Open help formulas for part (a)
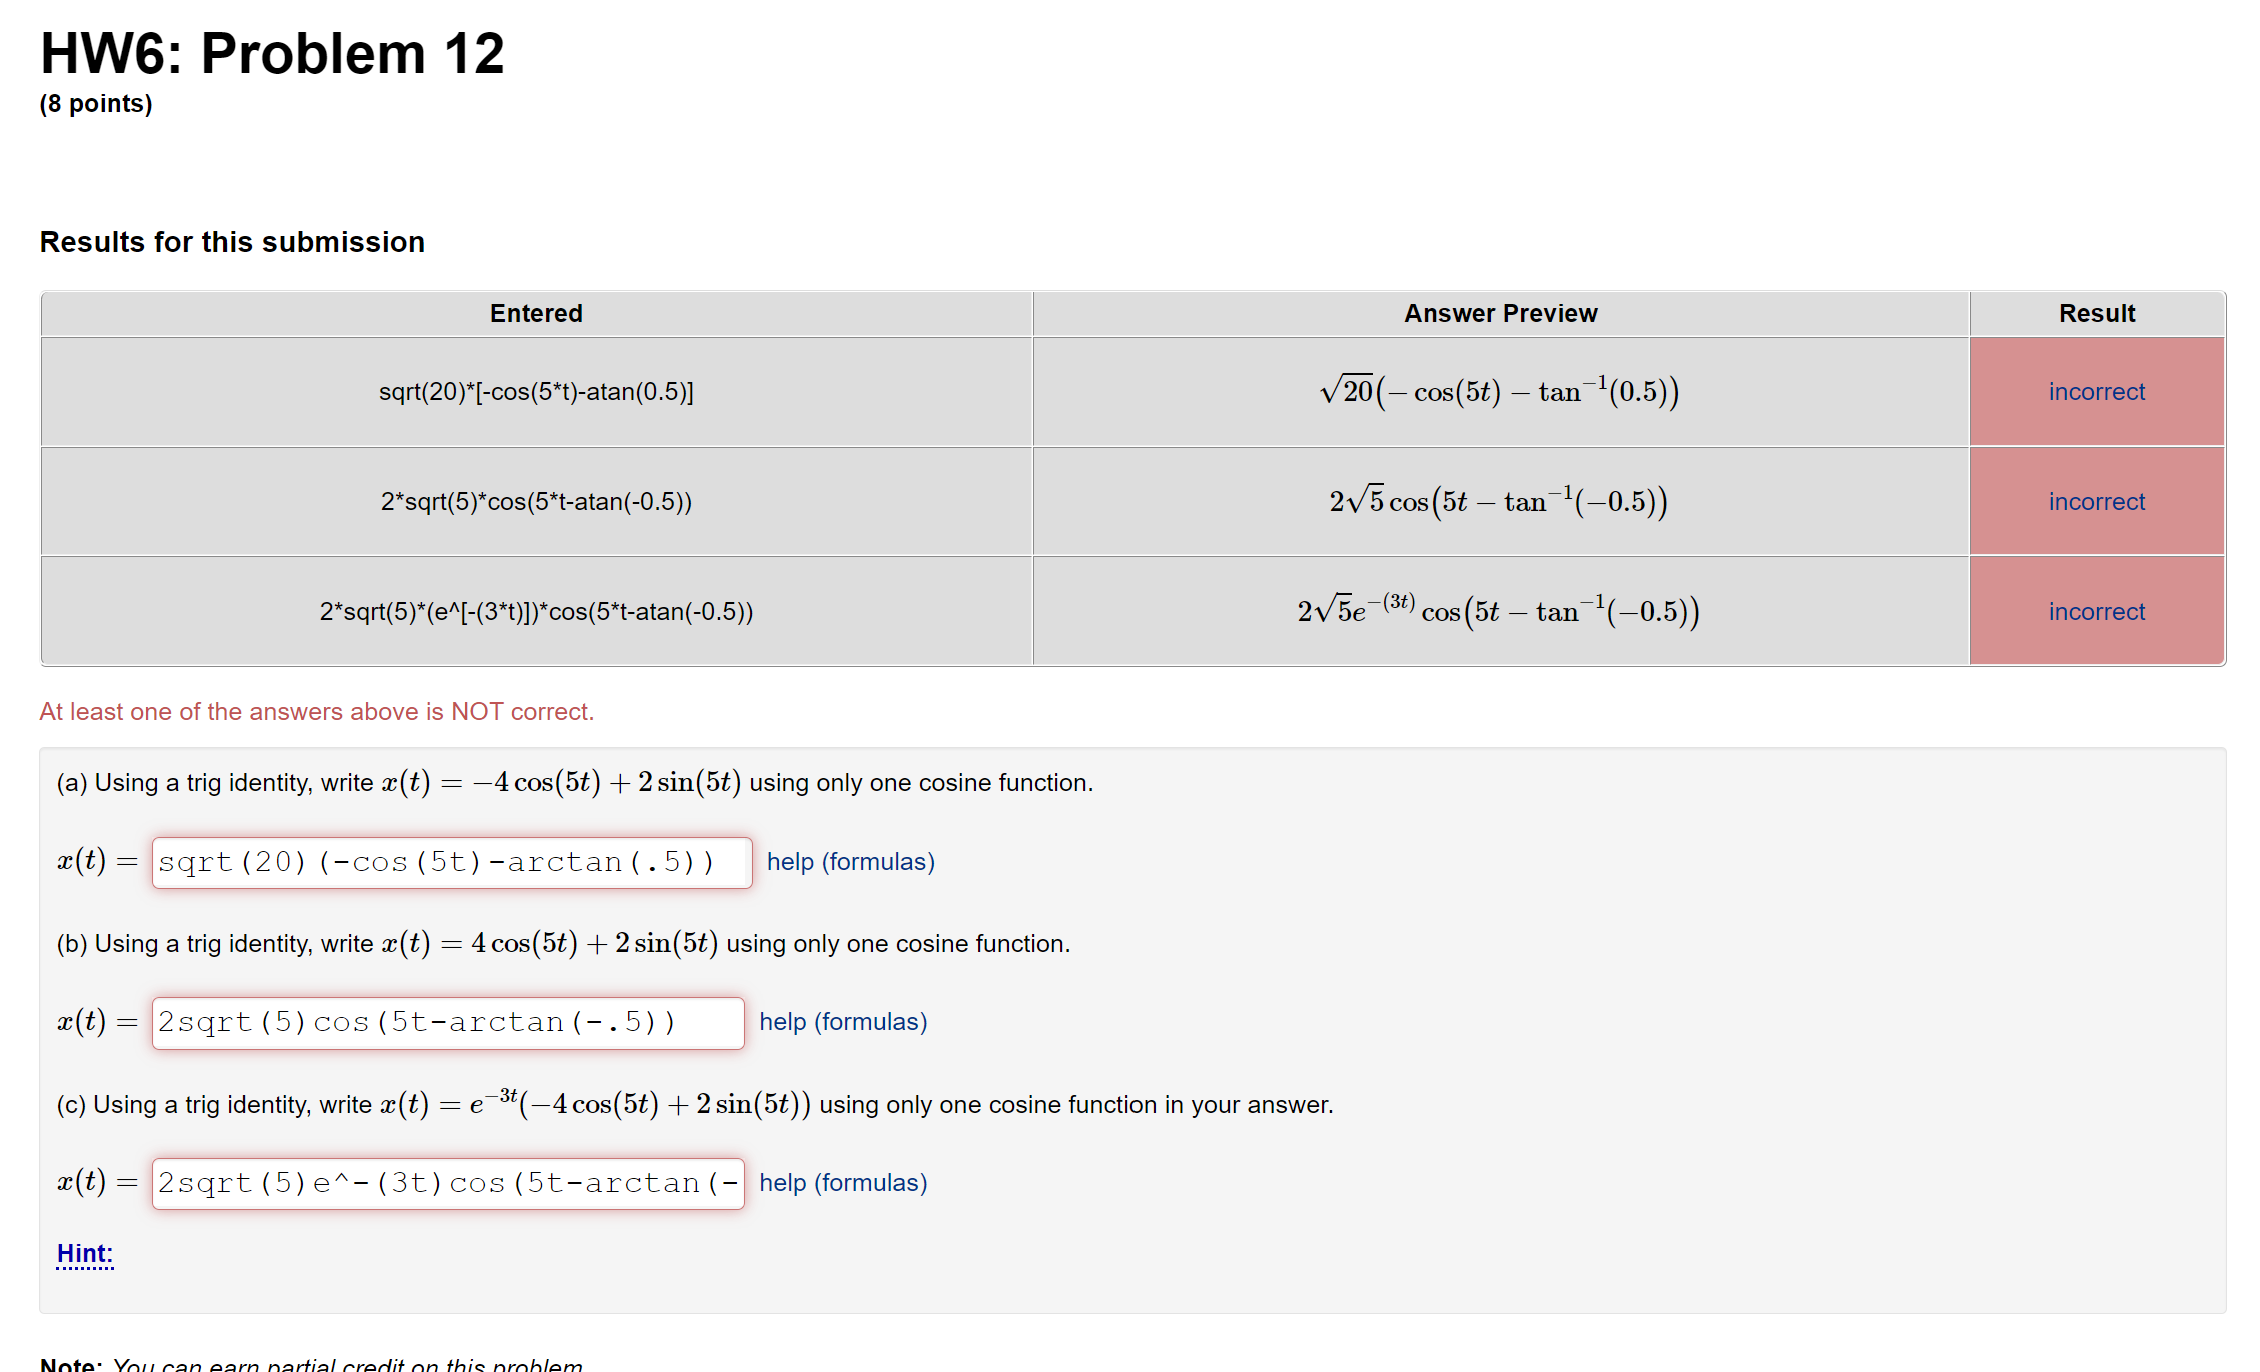 point(850,861)
